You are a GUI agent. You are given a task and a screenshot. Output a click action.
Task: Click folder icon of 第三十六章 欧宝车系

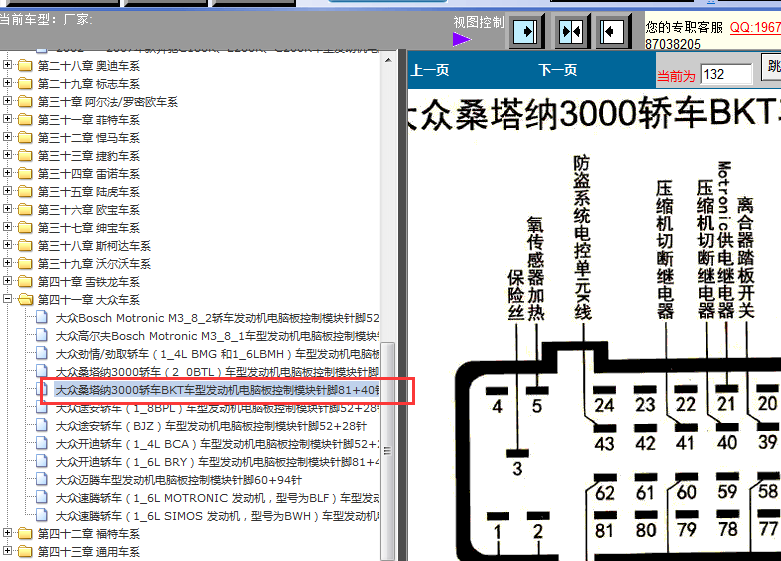click(25, 210)
